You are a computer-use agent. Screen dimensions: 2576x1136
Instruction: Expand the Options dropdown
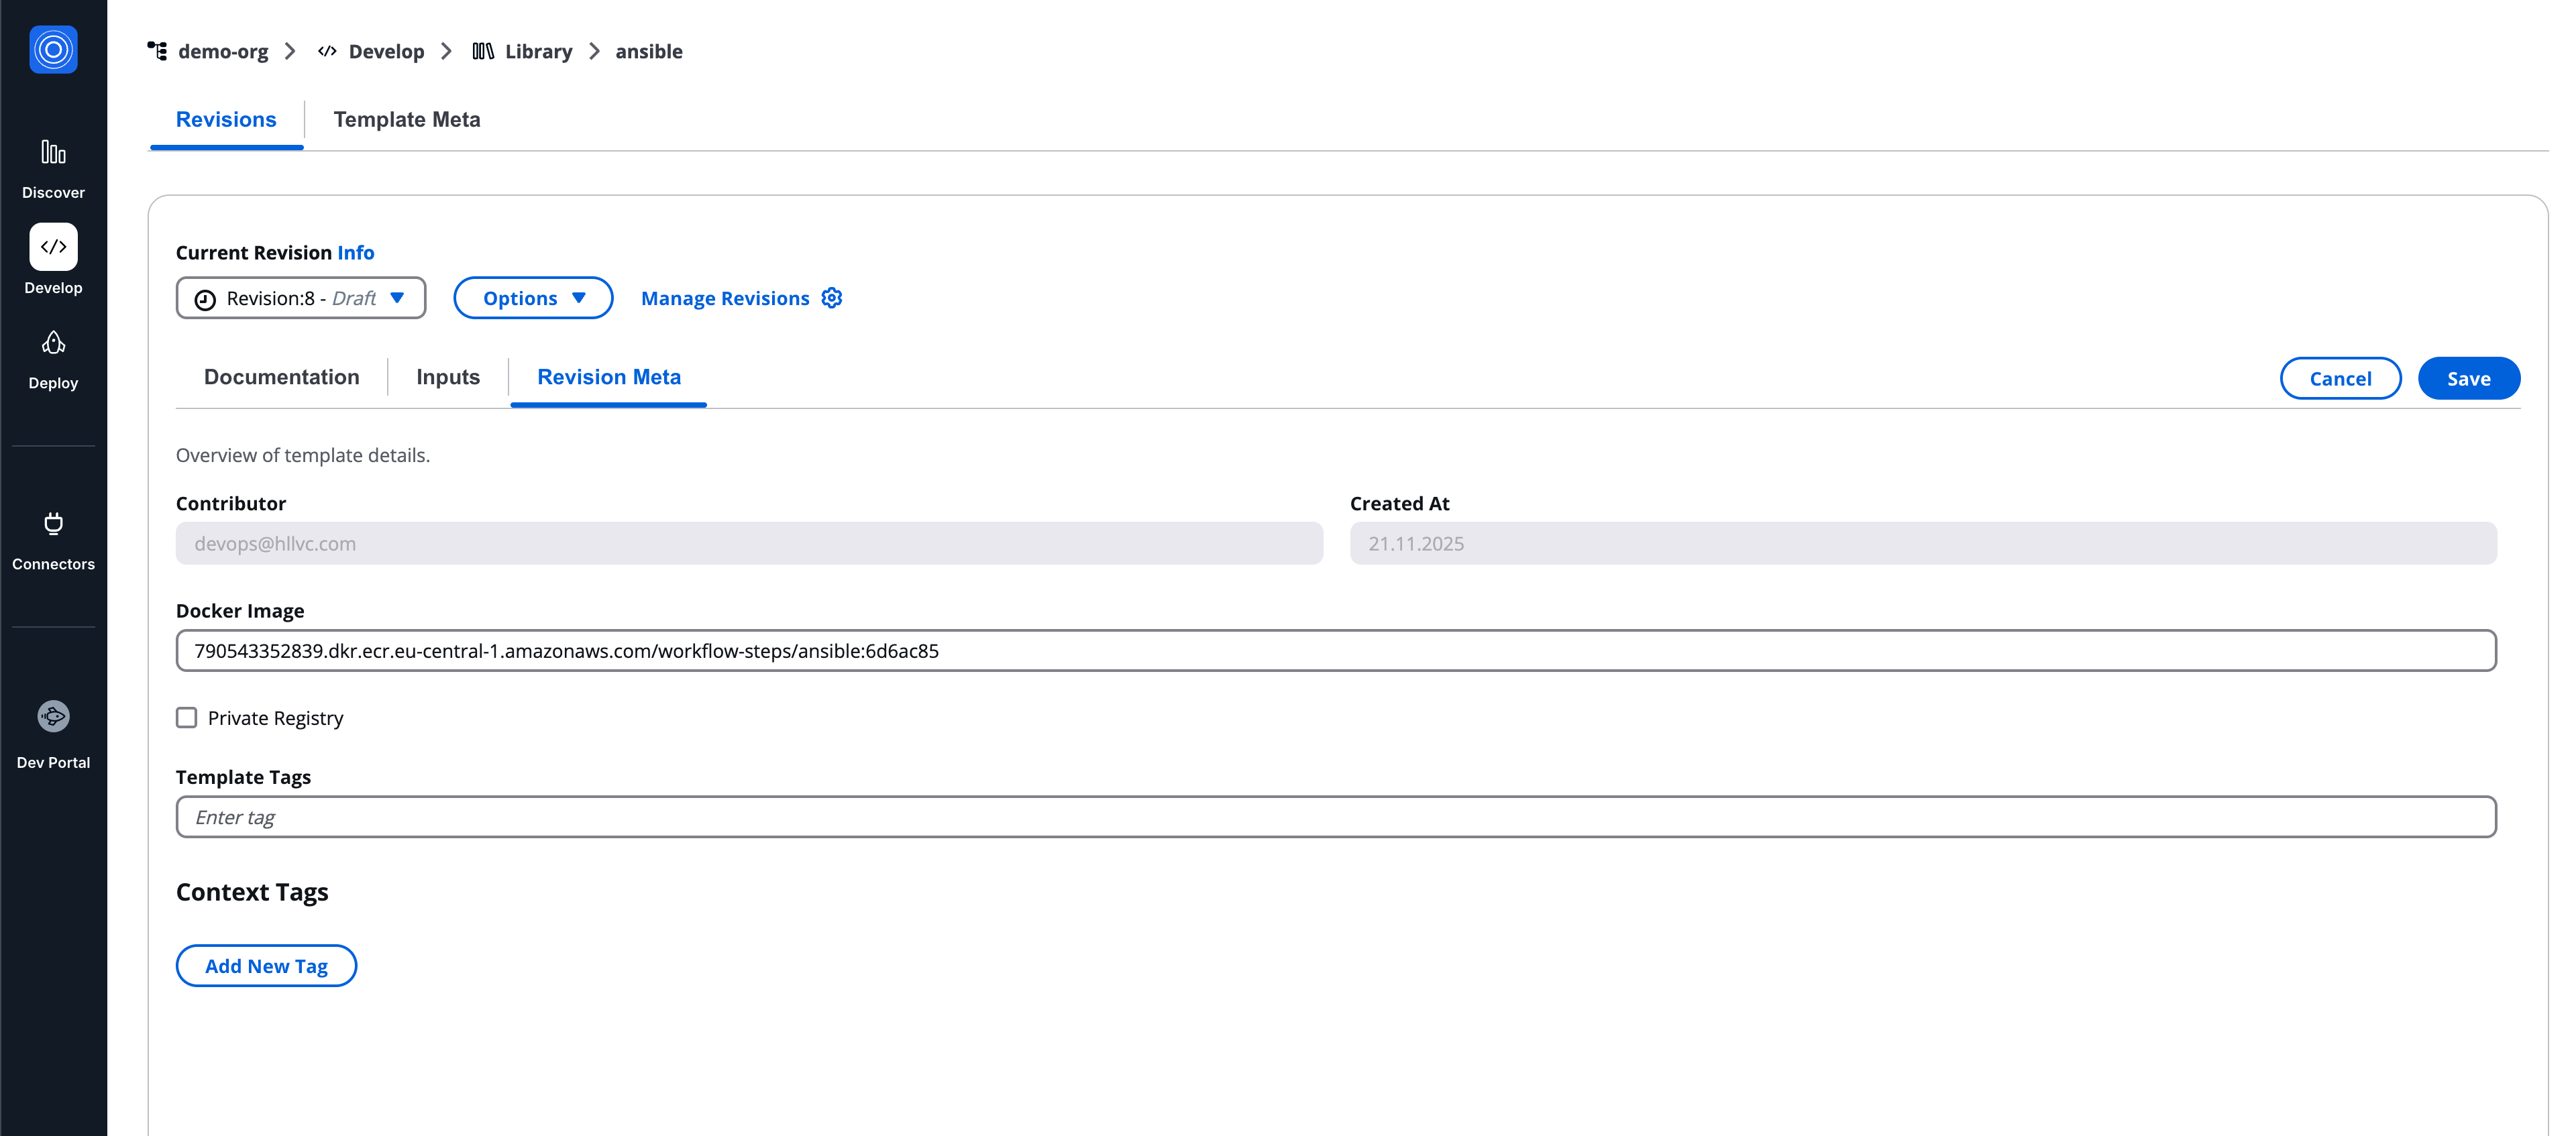tap(533, 297)
